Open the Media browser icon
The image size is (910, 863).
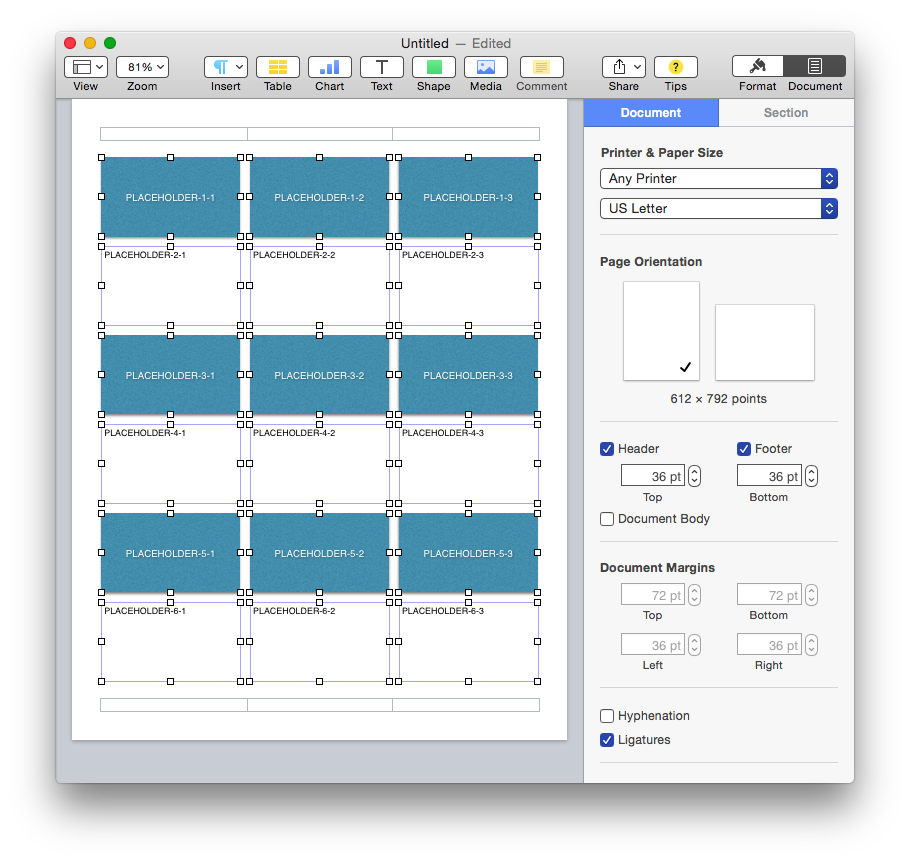point(485,67)
